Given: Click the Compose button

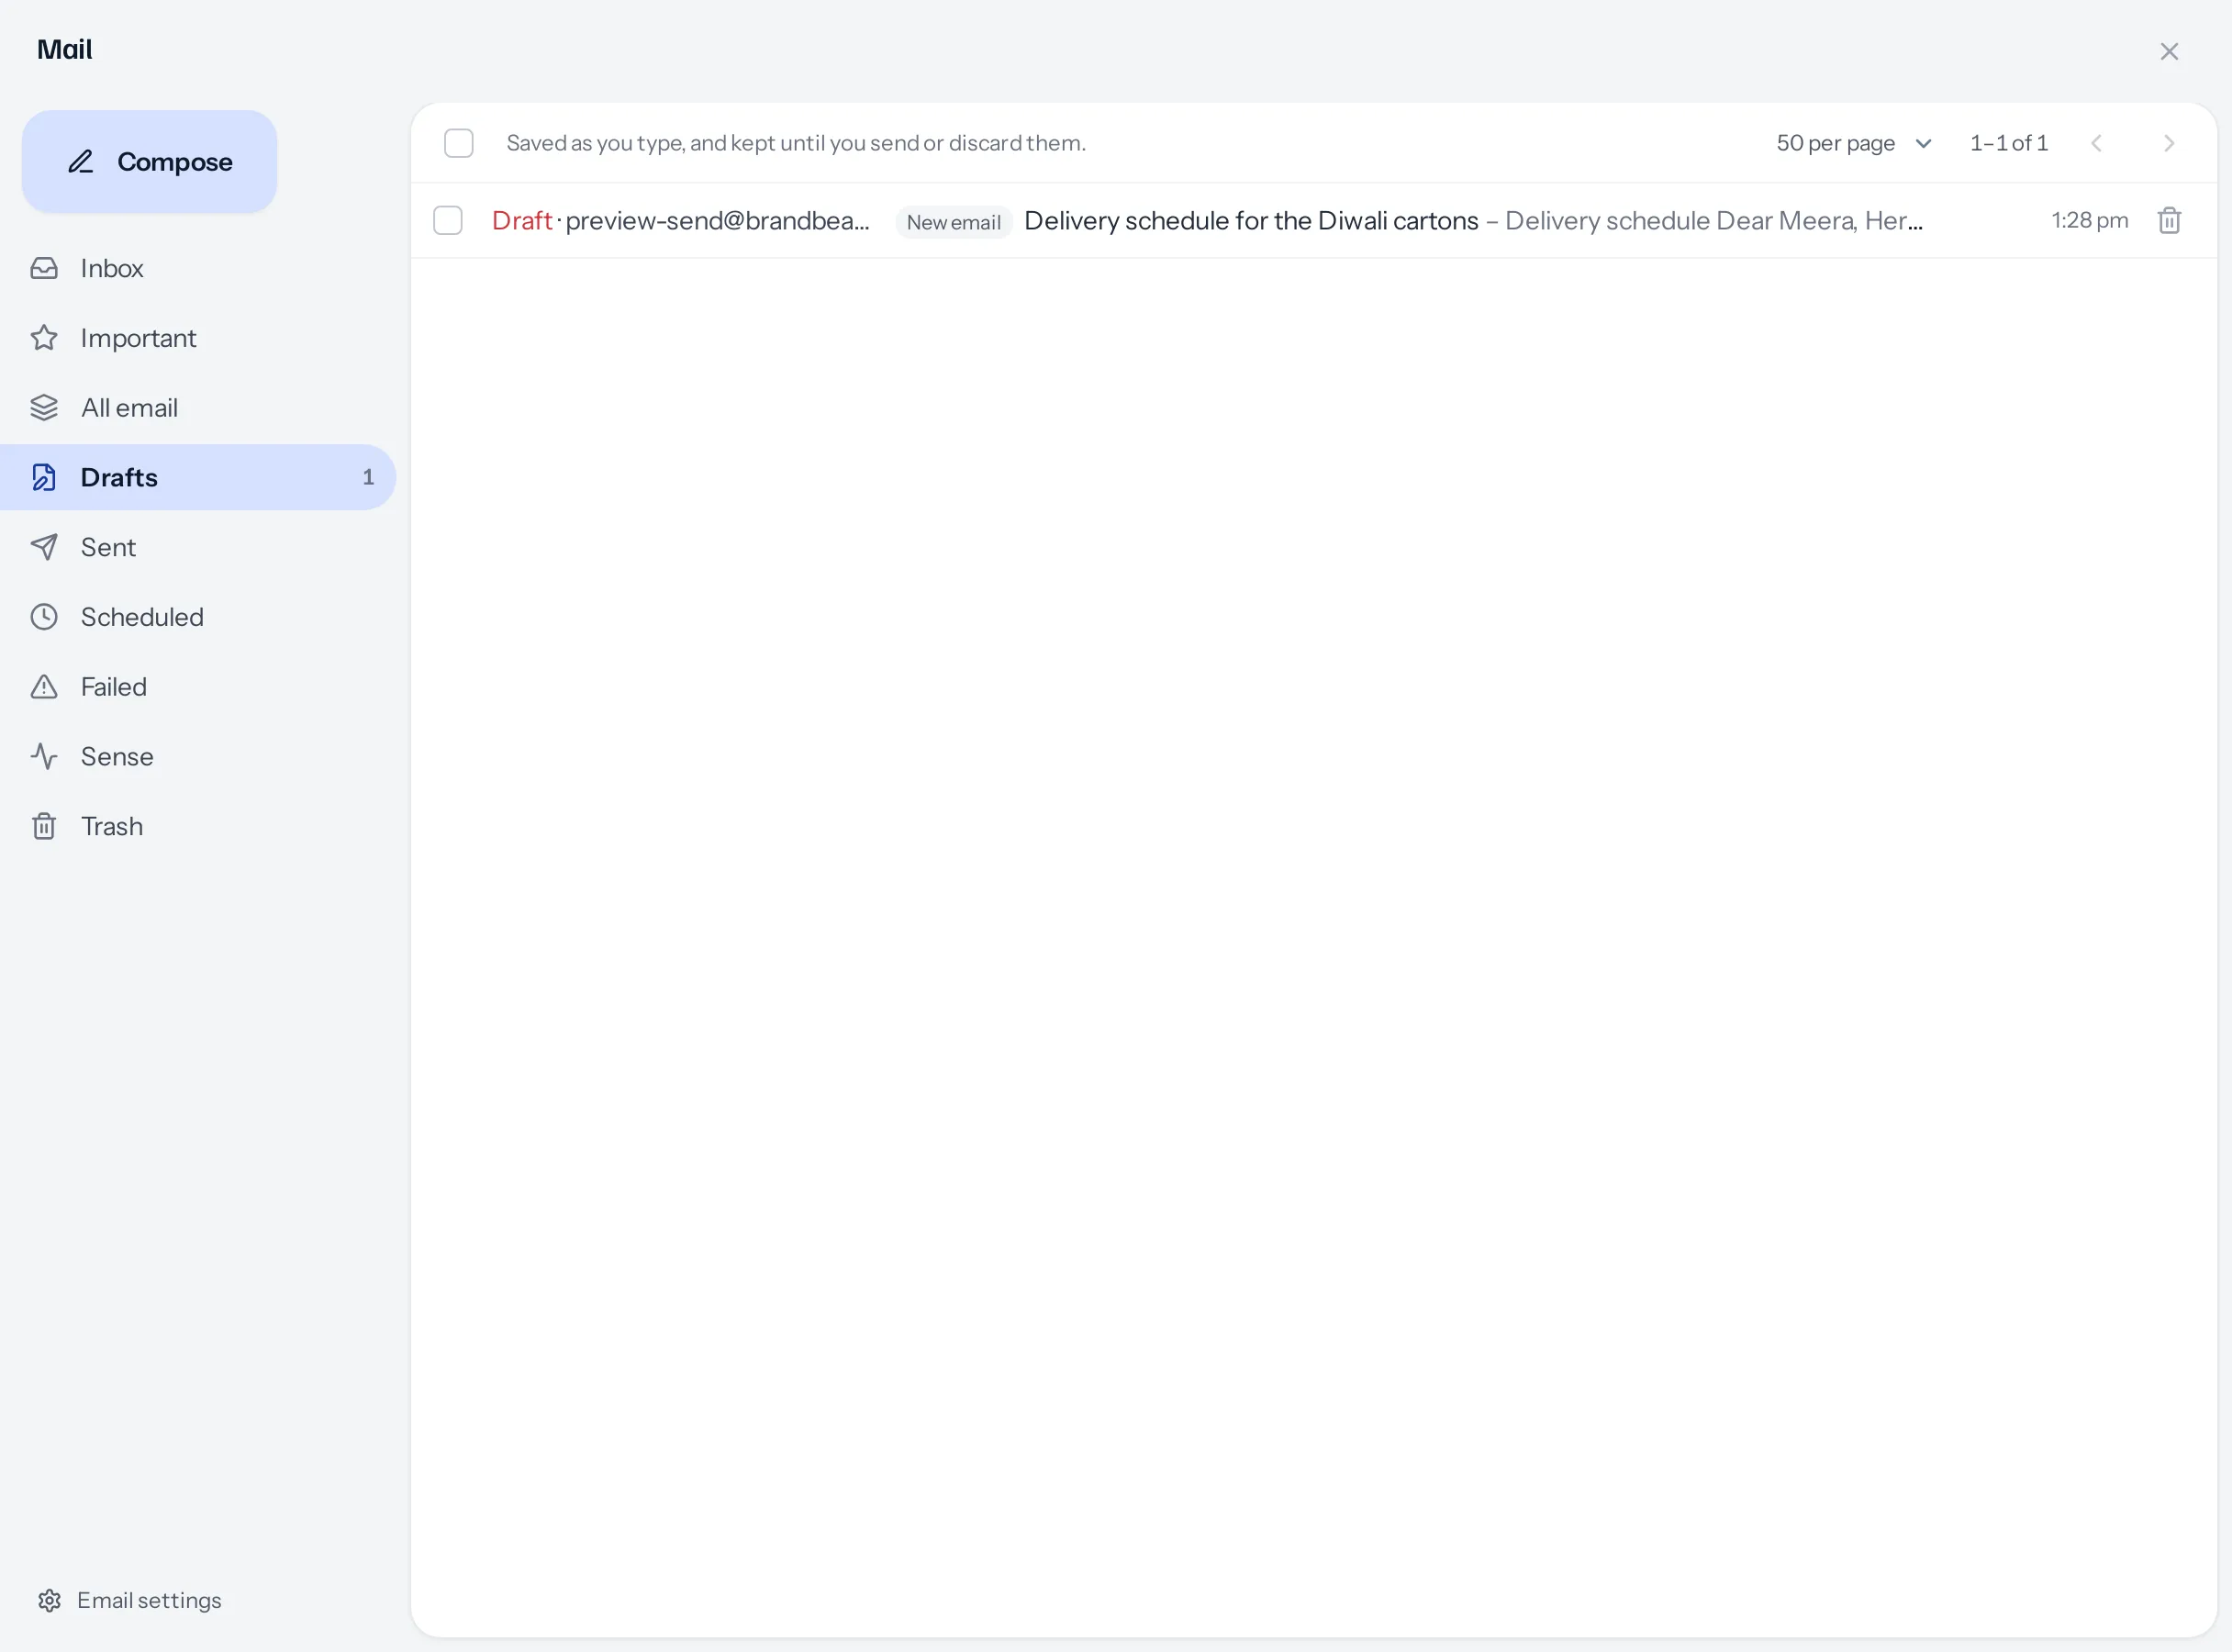Looking at the screenshot, I should point(149,161).
